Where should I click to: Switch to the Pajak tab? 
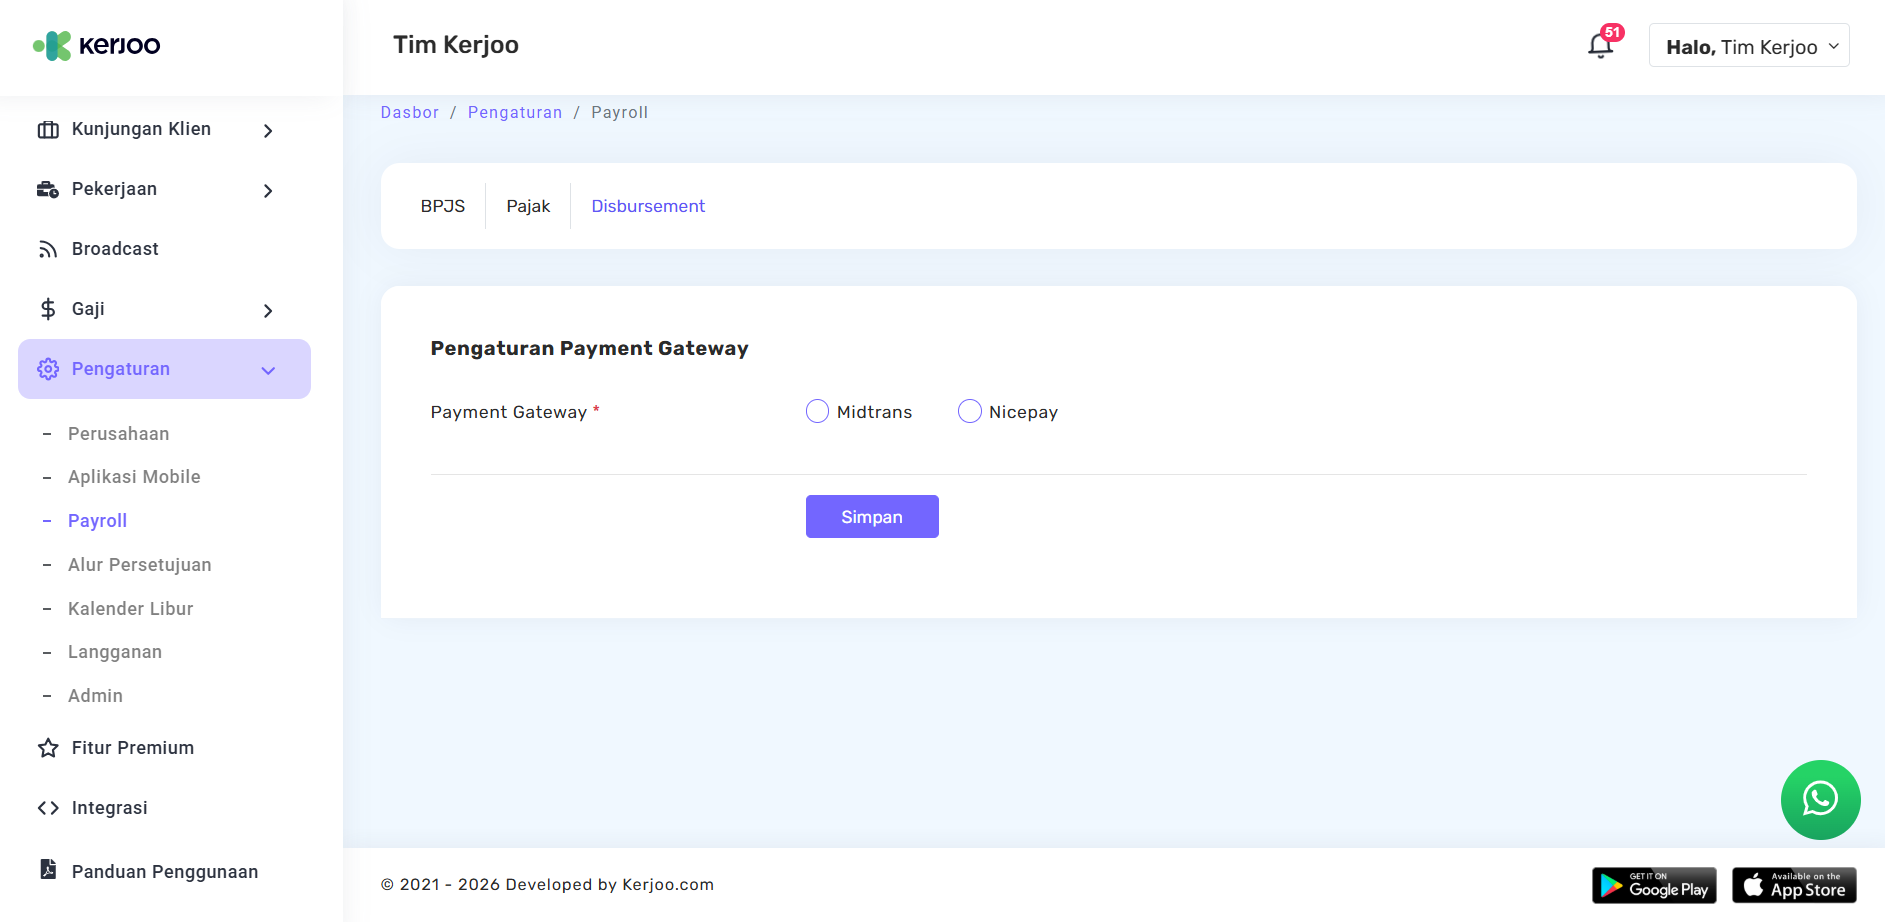(528, 206)
